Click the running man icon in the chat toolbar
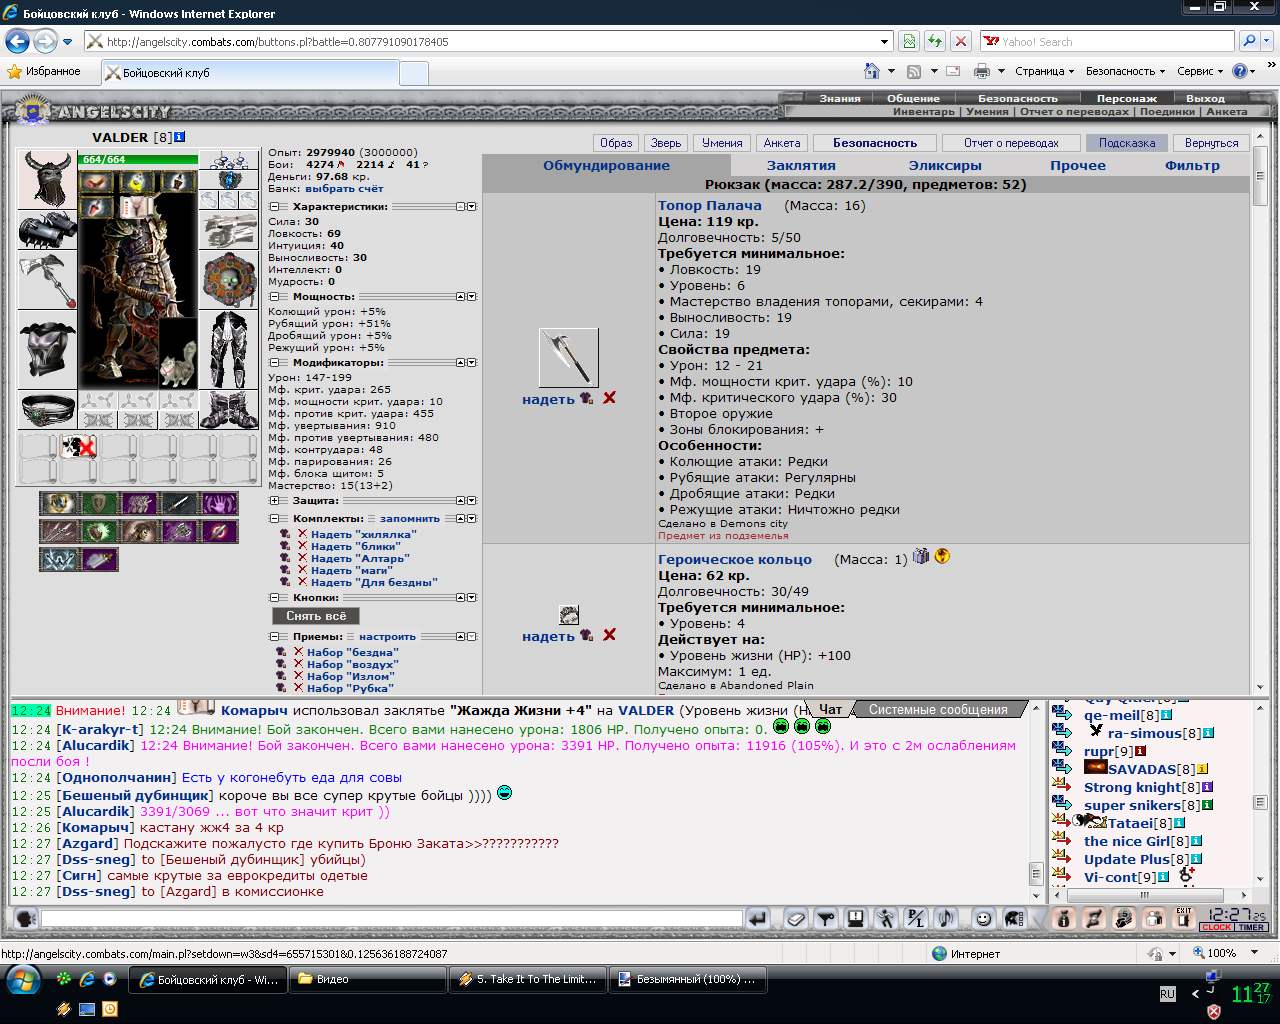Viewport: 1280px width, 1024px height. coord(885,918)
